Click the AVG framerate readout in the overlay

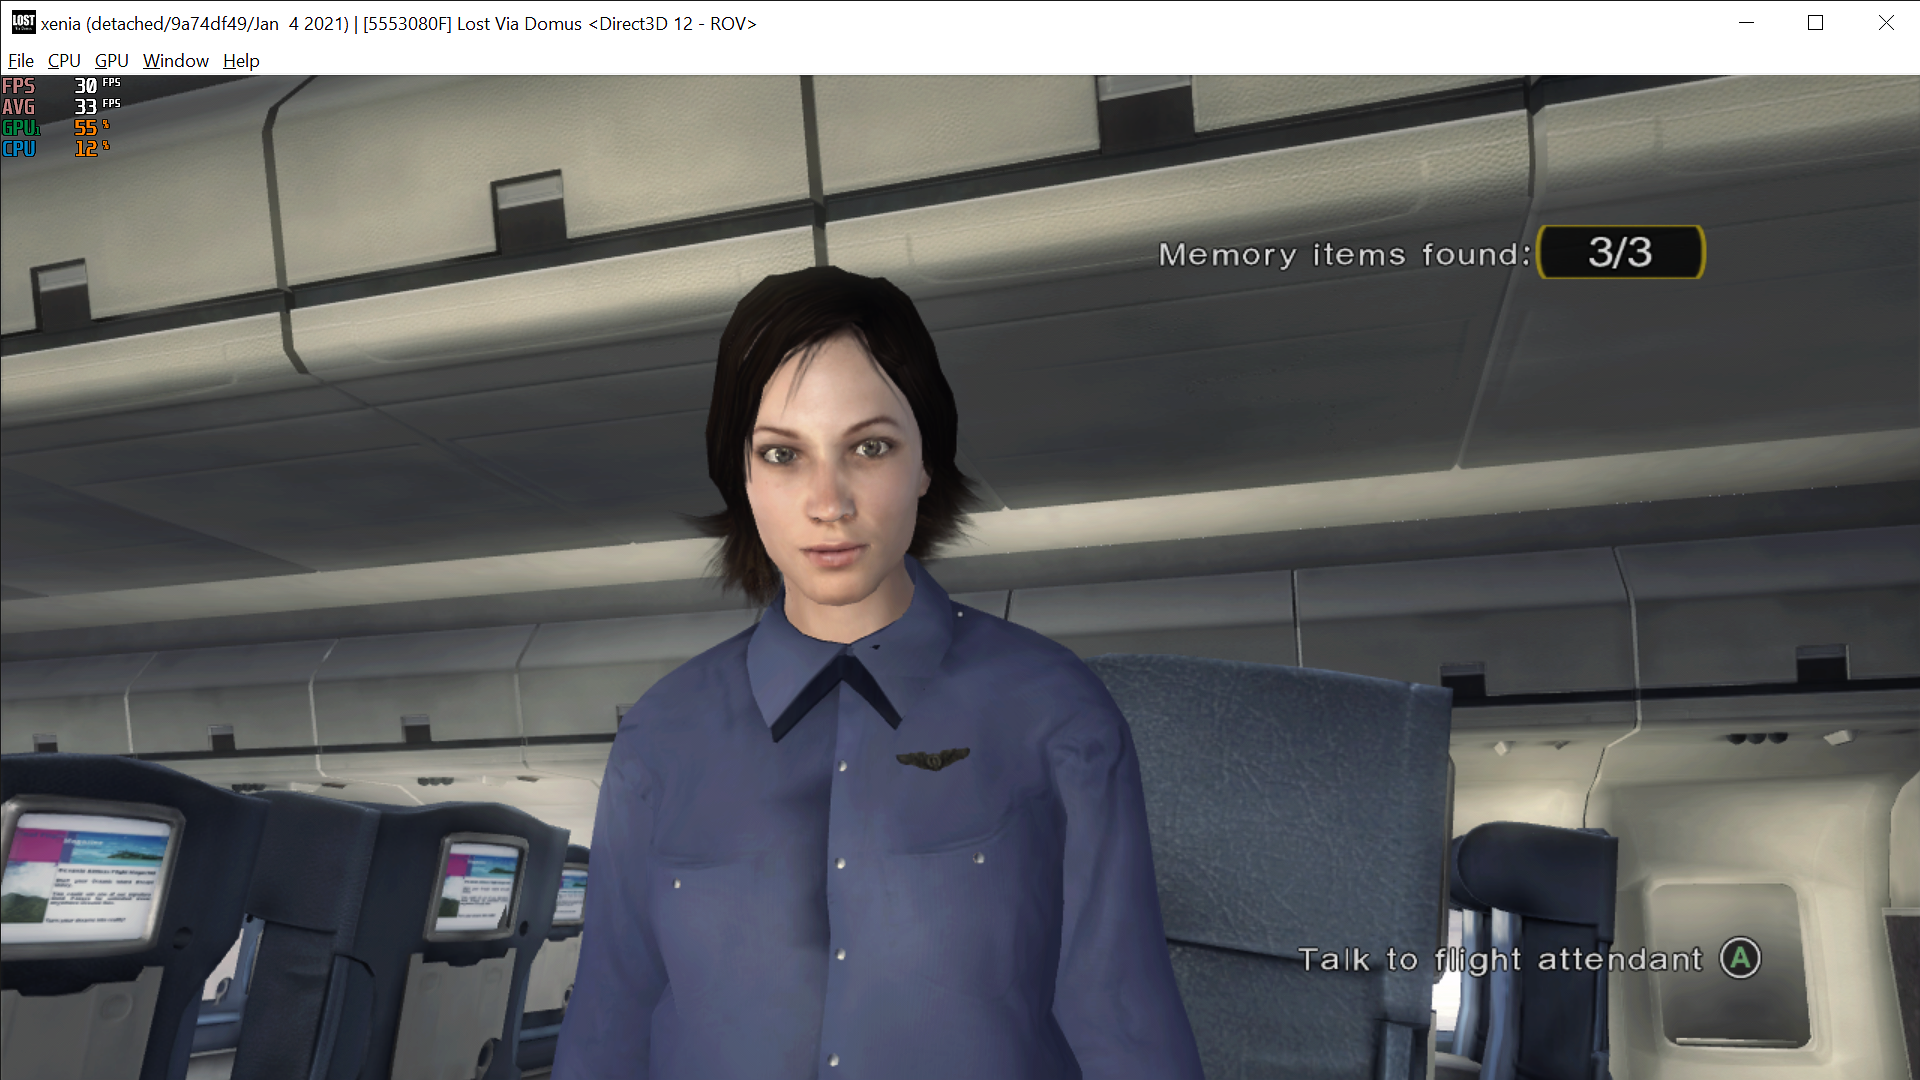tap(20, 107)
